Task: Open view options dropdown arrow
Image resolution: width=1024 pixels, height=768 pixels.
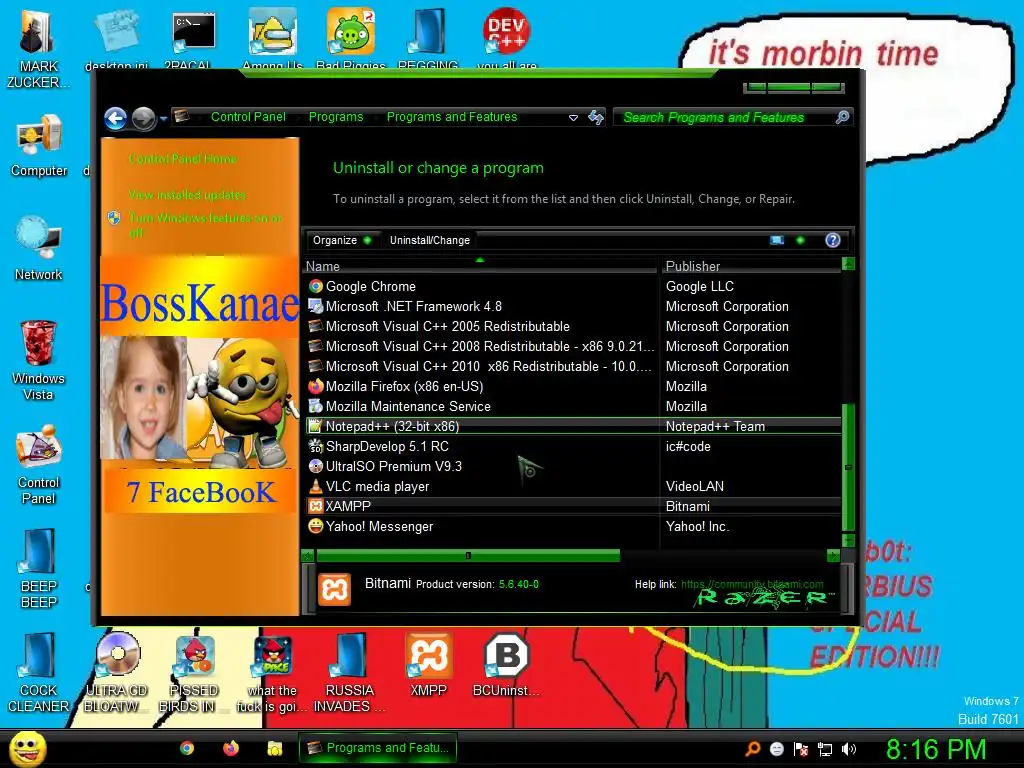Action: click(x=800, y=240)
